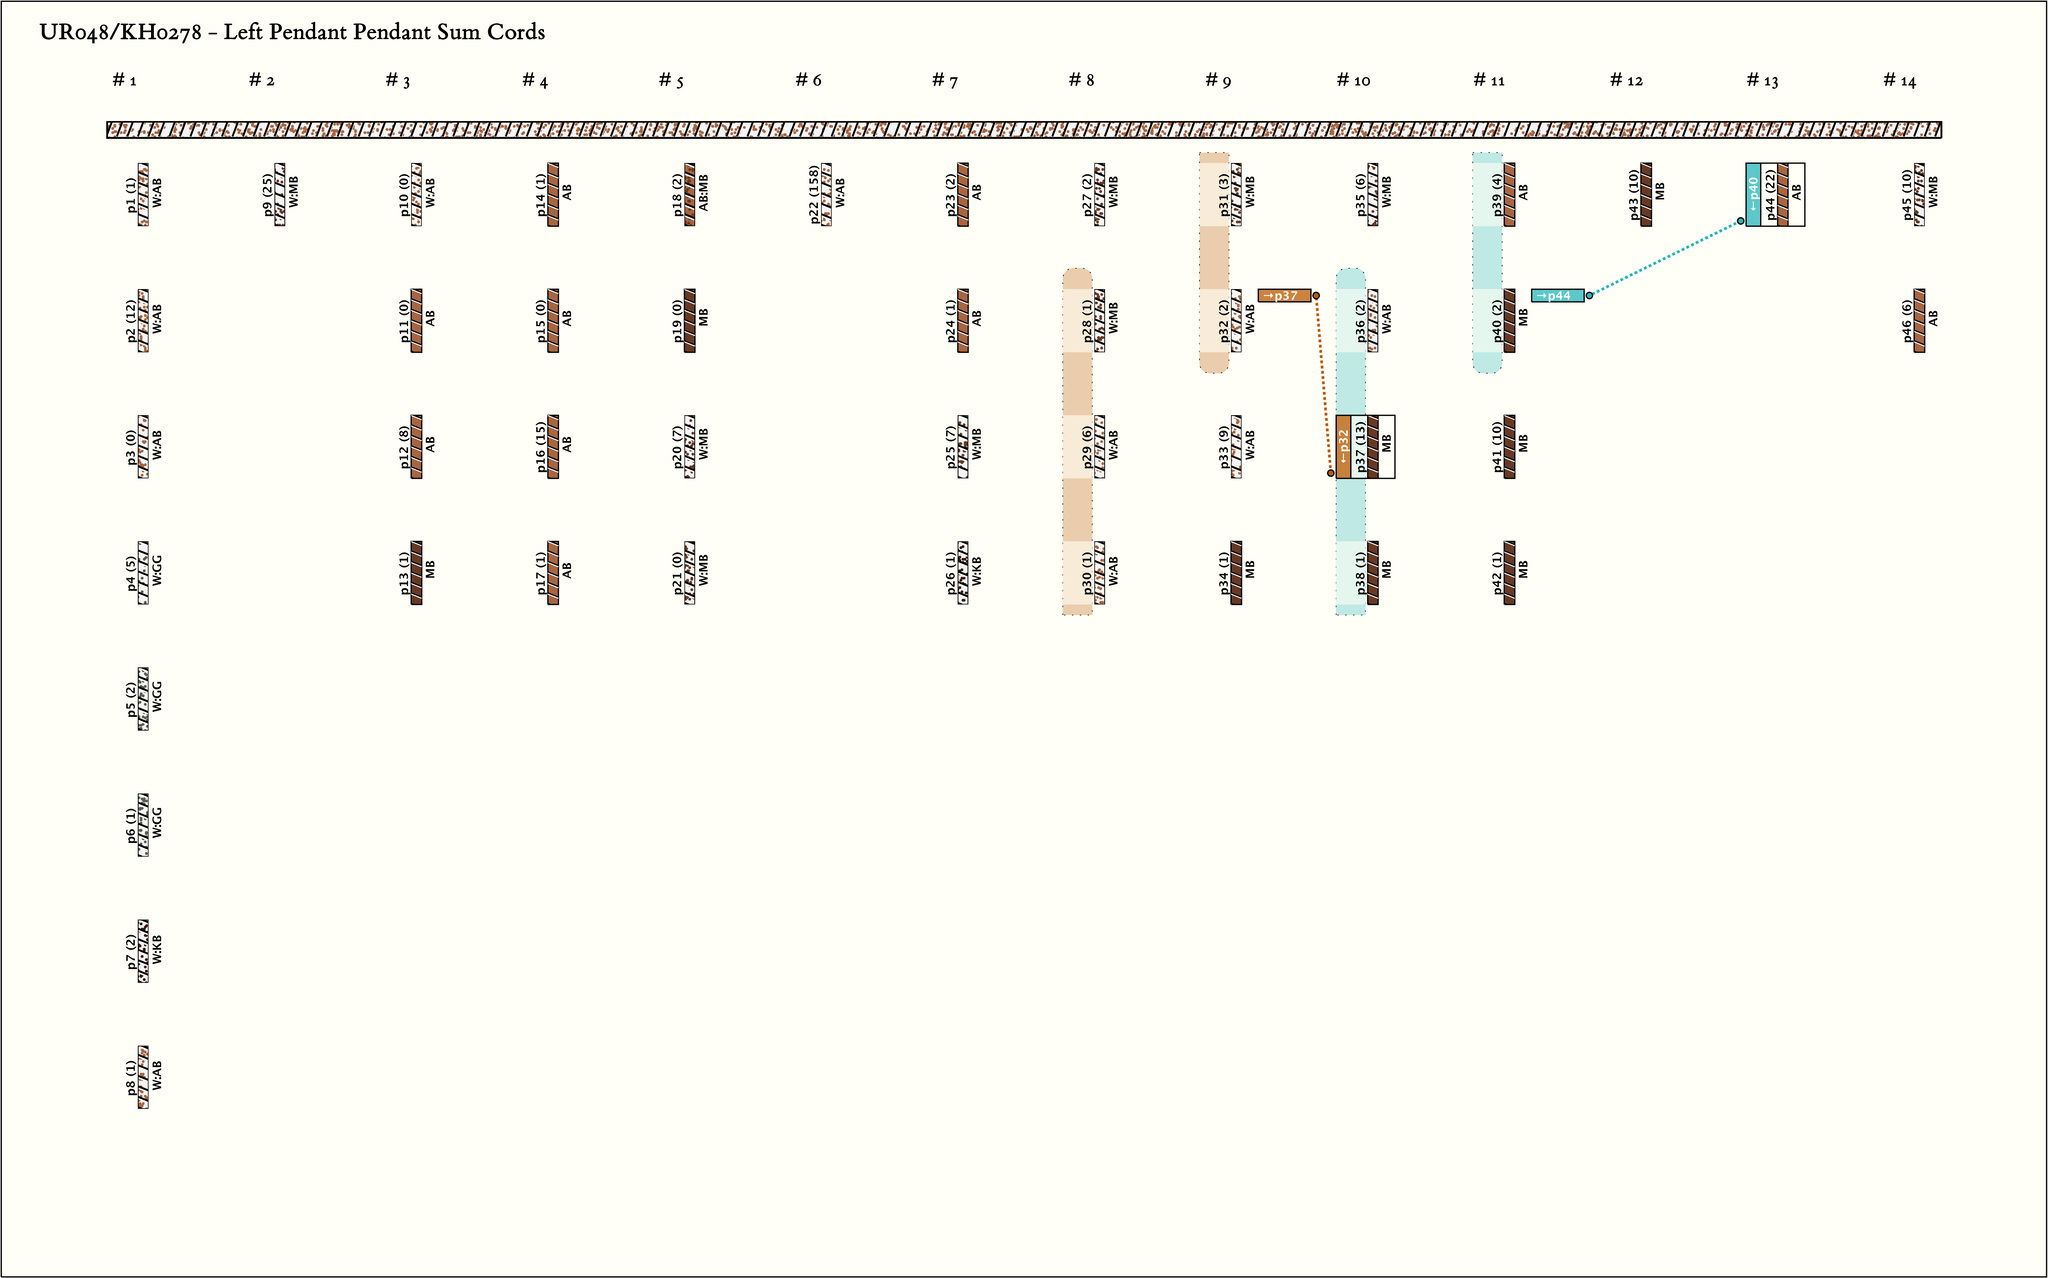Click the teal ←p40 tag on p44
Image resolution: width=2048 pixels, height=1278 pixels.
(1753, 194)
